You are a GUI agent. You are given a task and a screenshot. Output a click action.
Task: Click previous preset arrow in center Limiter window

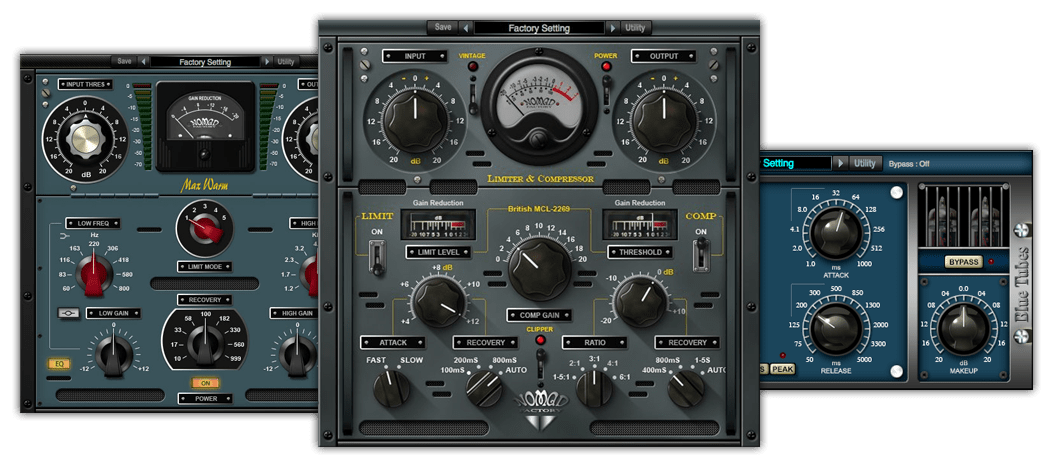(x=466, y=28)
